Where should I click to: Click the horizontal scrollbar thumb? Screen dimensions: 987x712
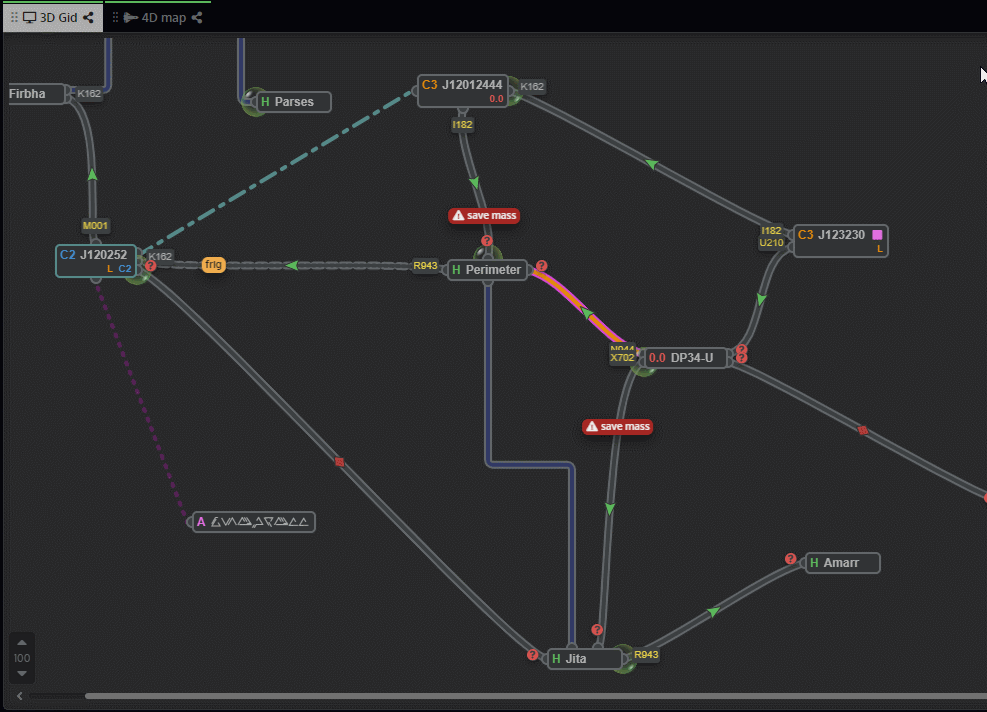[x=536, y=696]
